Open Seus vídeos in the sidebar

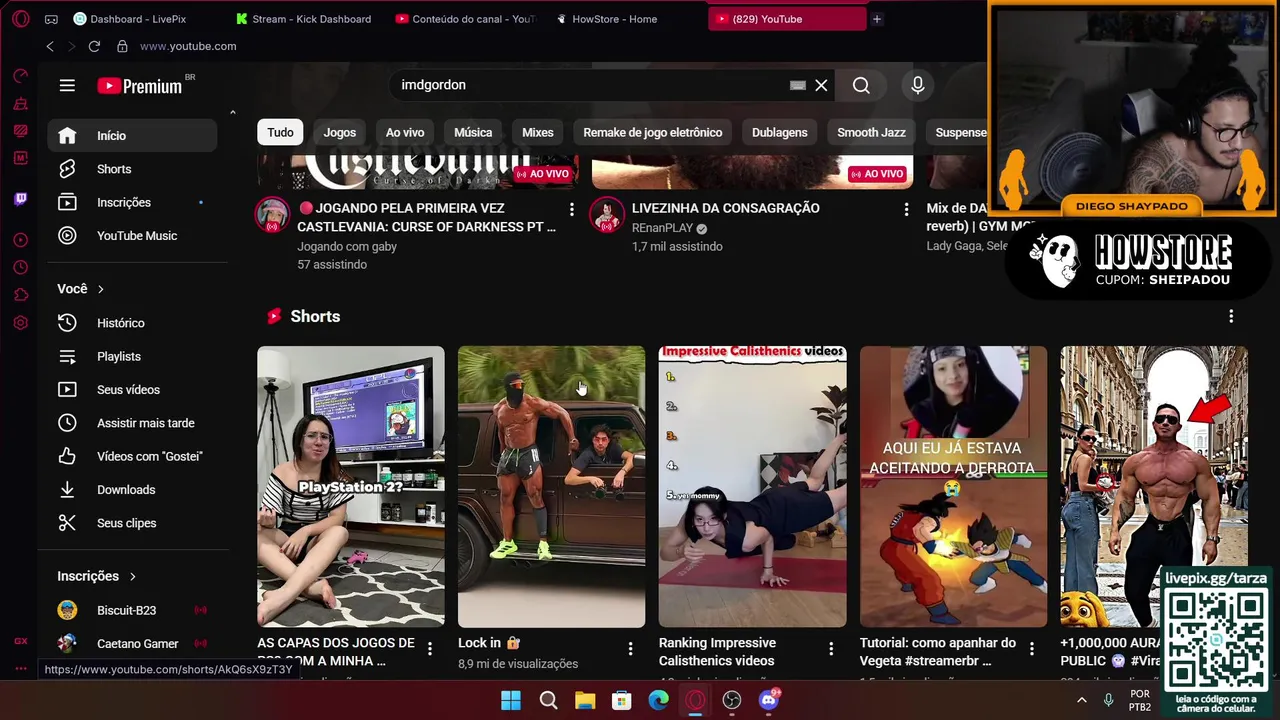pos(132,390)
